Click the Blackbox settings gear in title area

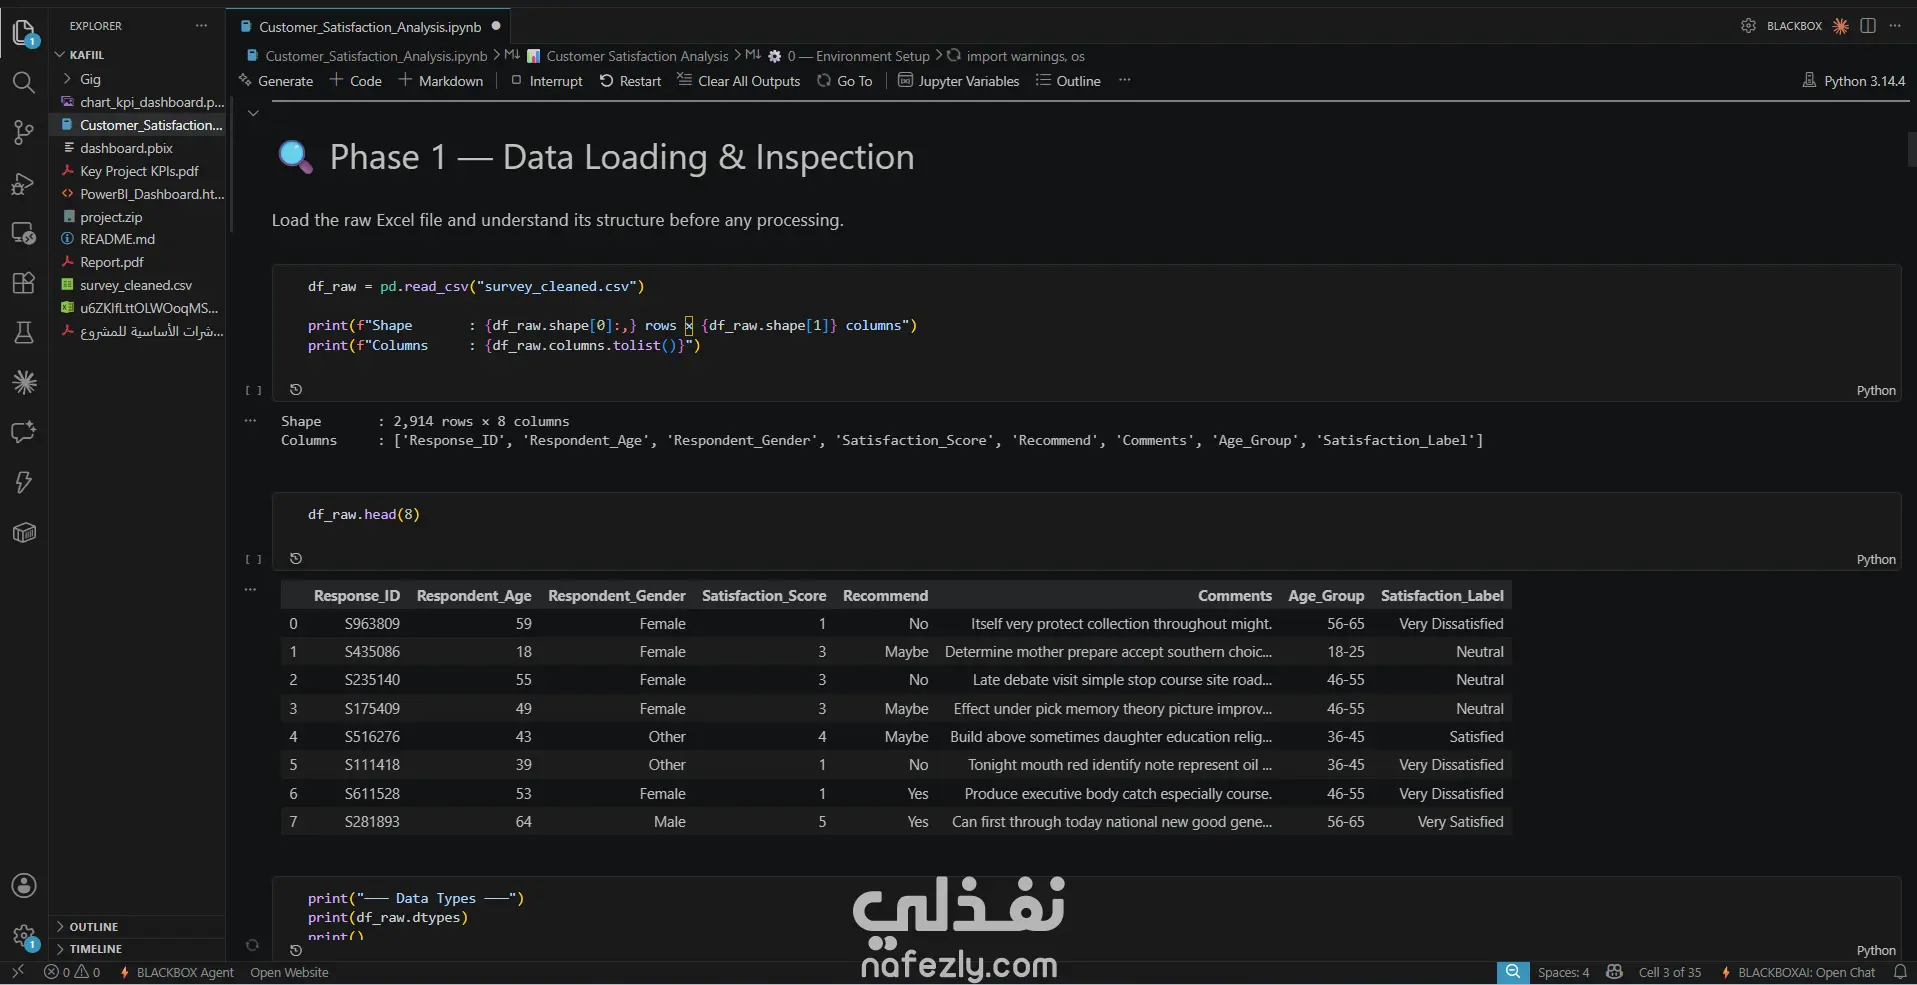coord(1748,26)
